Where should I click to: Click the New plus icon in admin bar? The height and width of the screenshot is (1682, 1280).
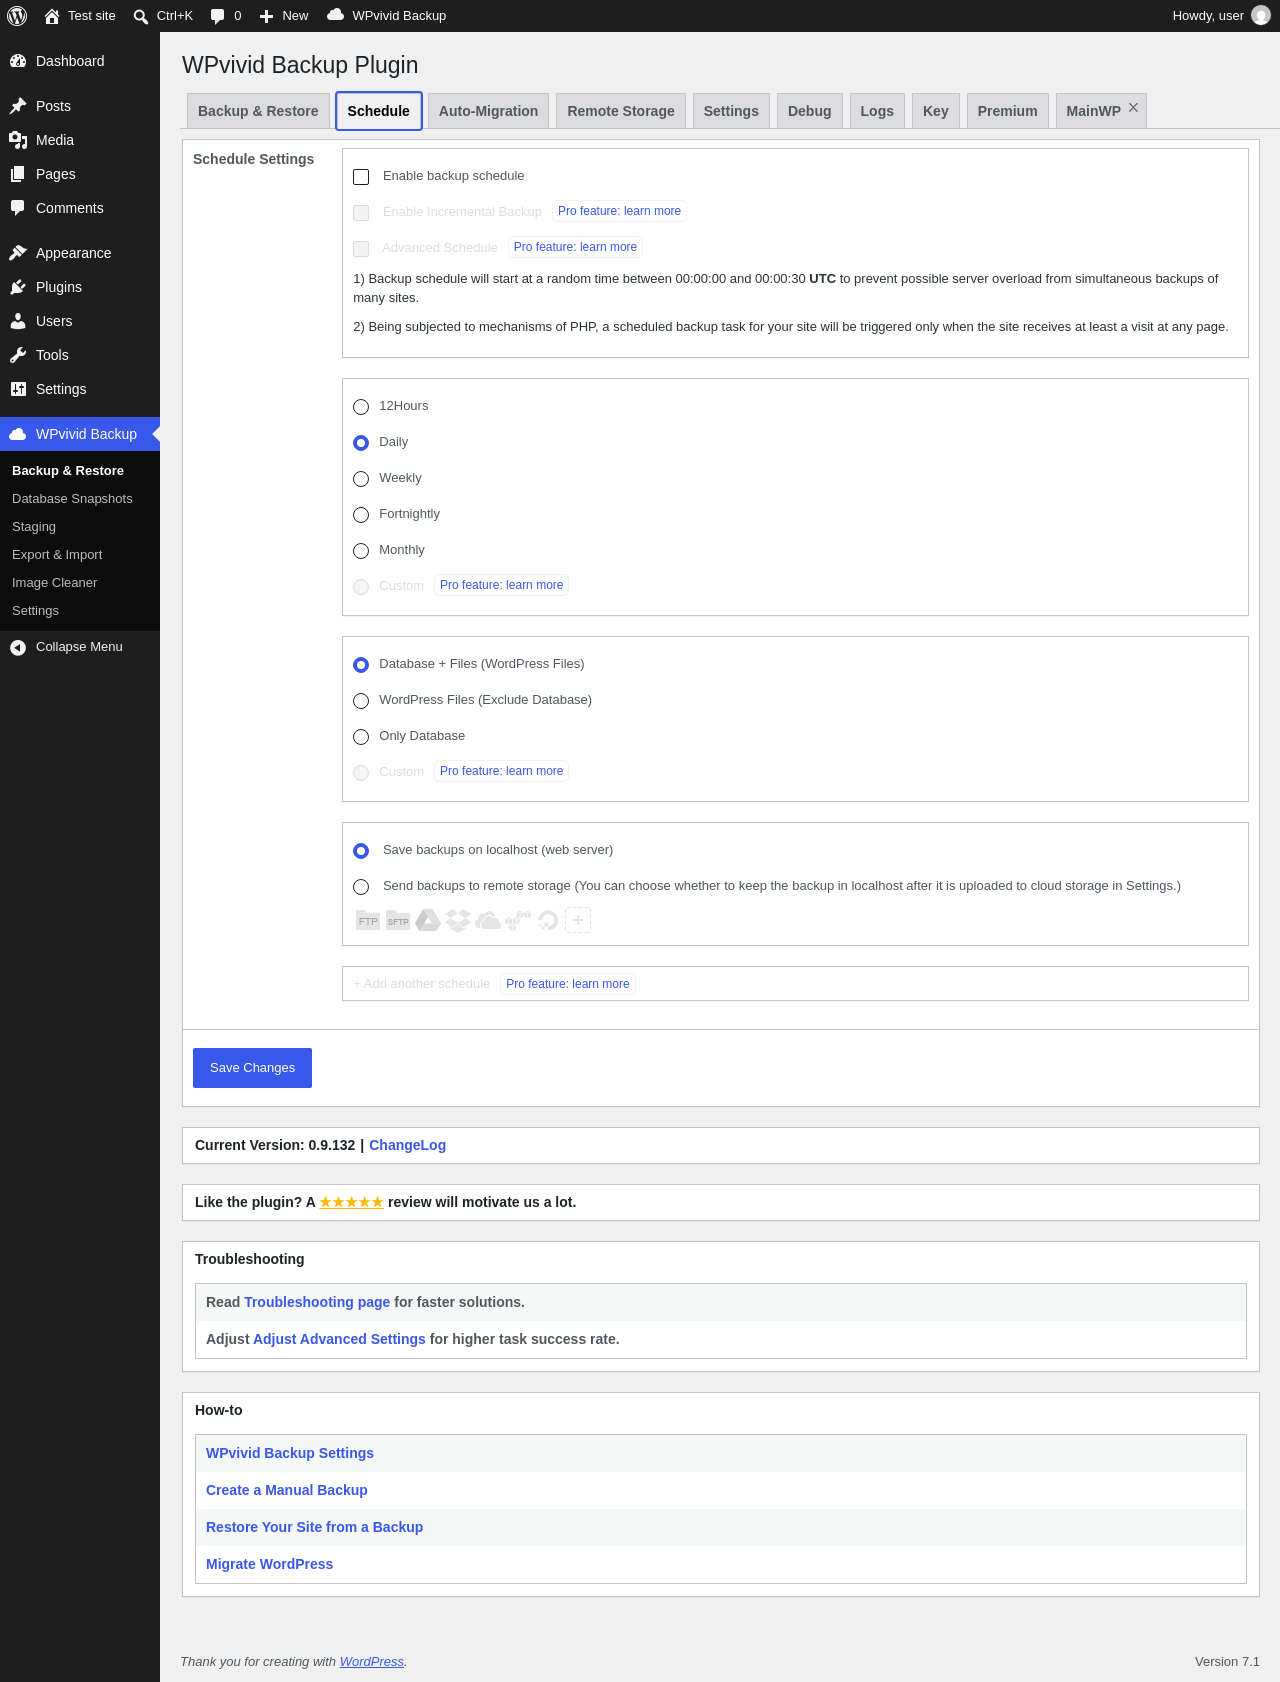click(266, 16)
